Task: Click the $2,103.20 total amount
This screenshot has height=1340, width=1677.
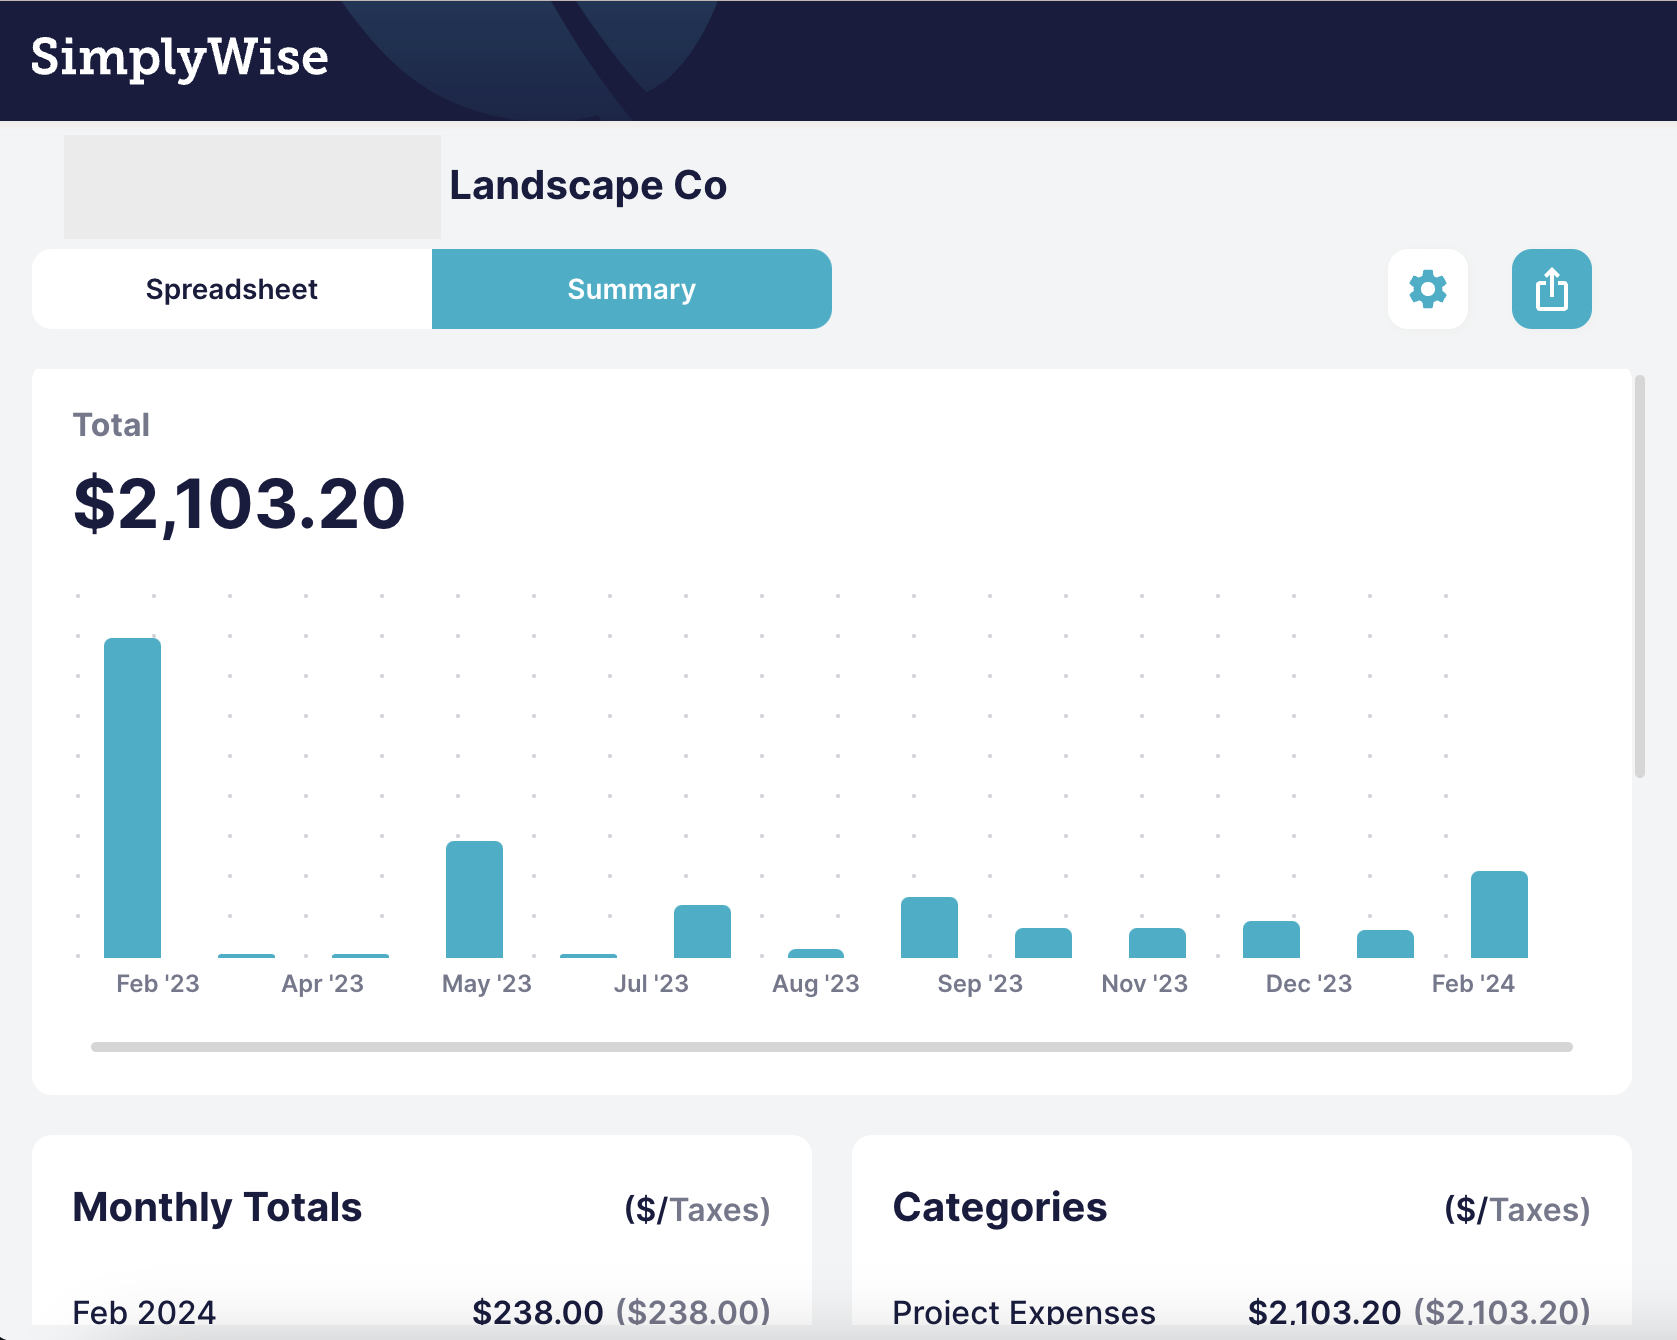Action: pos(239,505)
